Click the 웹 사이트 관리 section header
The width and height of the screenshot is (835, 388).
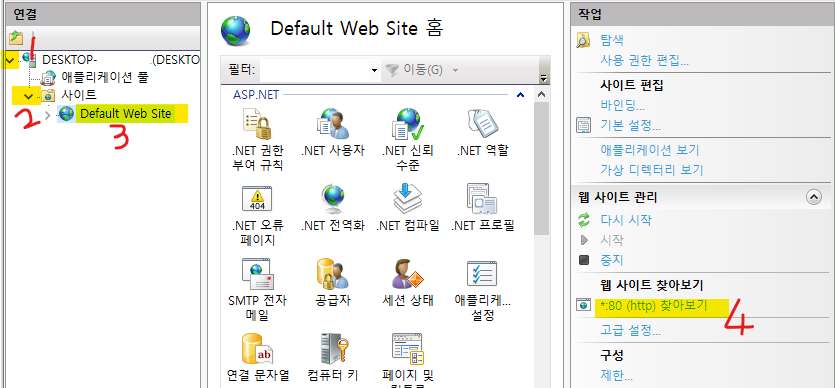[x=618, y=197]
